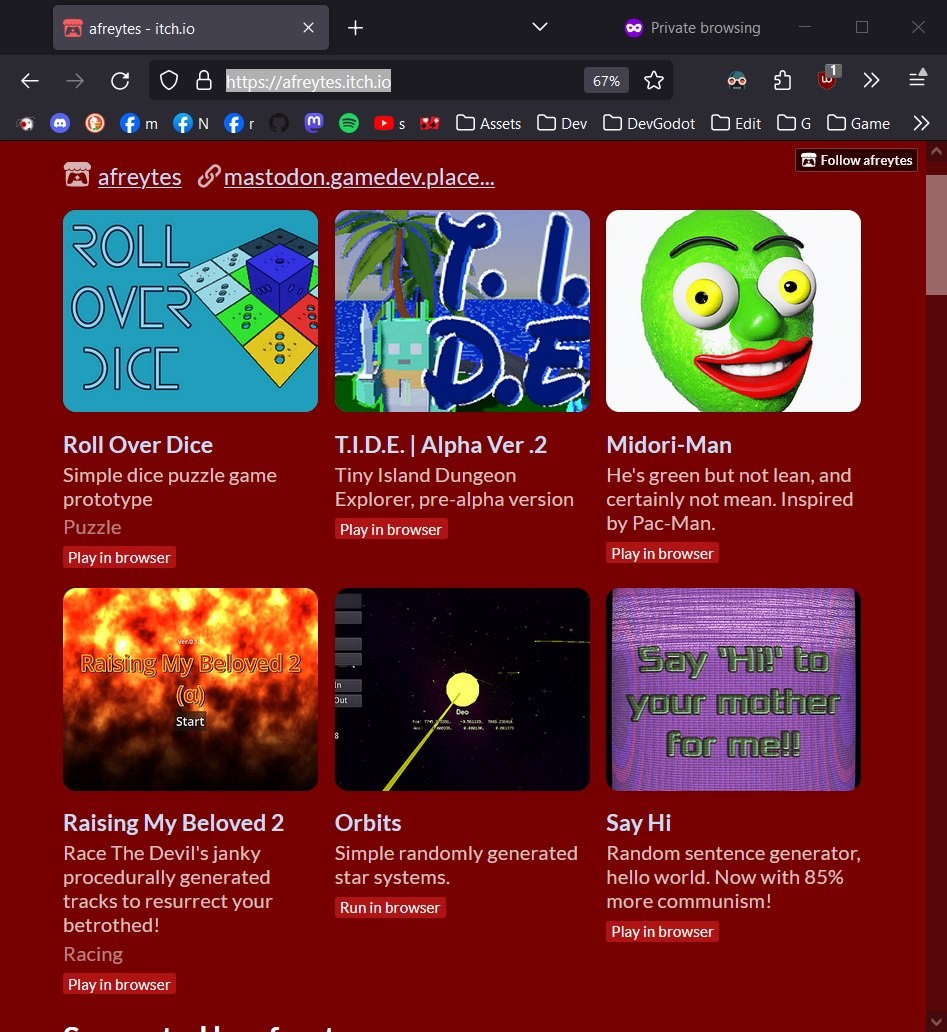Click the page's vertical scrollbar thumb
This screenshot has width=947, height=1032.
point(936,235)
